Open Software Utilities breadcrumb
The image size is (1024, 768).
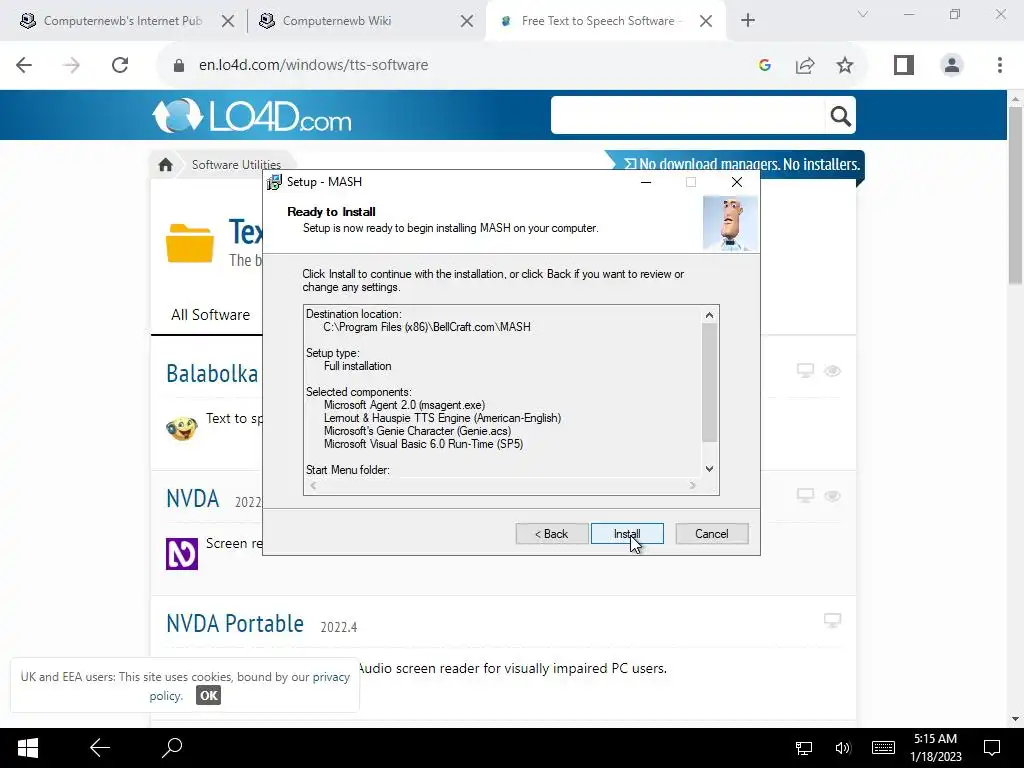point(236,165)
